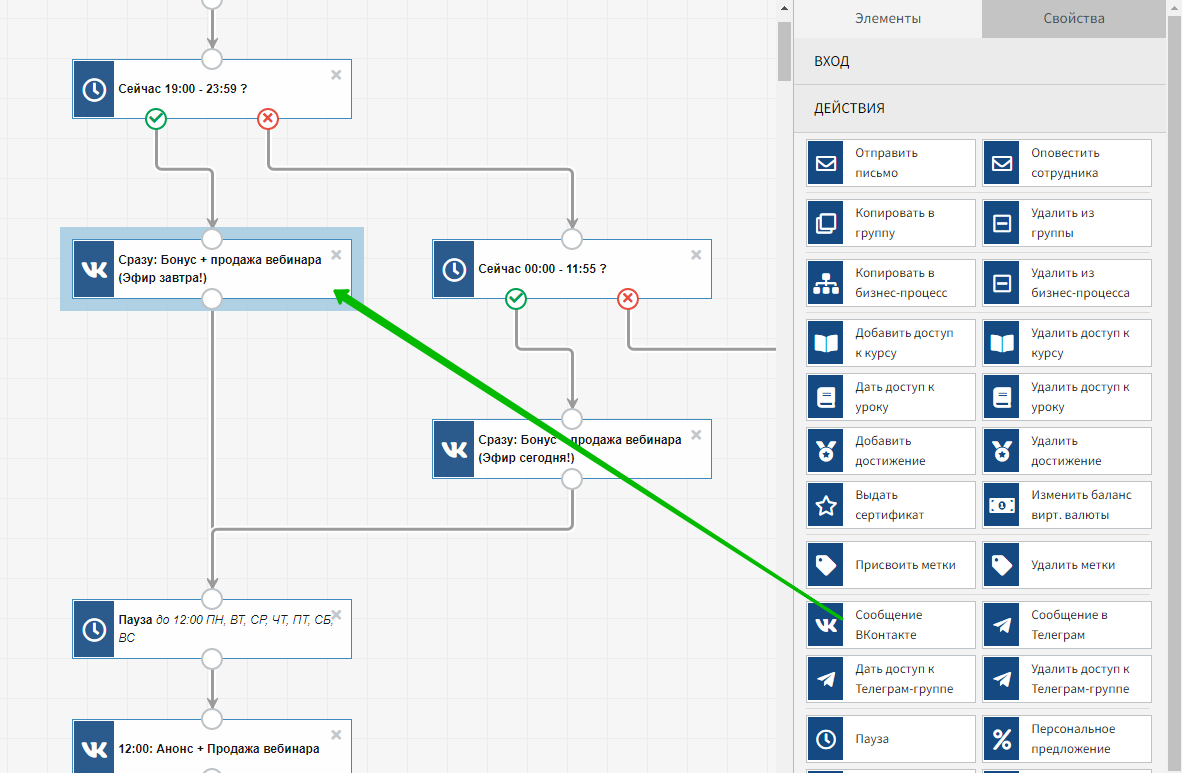Screen dimensions: 1182x773
Task: Open the Свойства tab
Action: tap(1073, 18)
